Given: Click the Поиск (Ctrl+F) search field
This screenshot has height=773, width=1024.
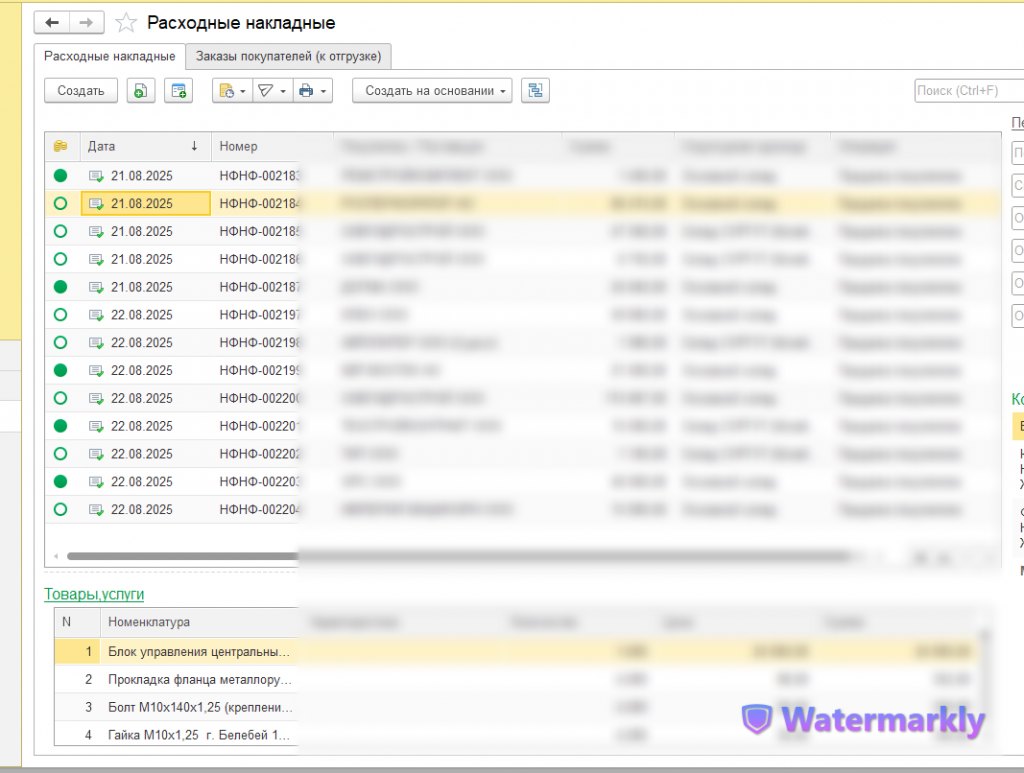Looking at the screenshot, I should 969,91.
